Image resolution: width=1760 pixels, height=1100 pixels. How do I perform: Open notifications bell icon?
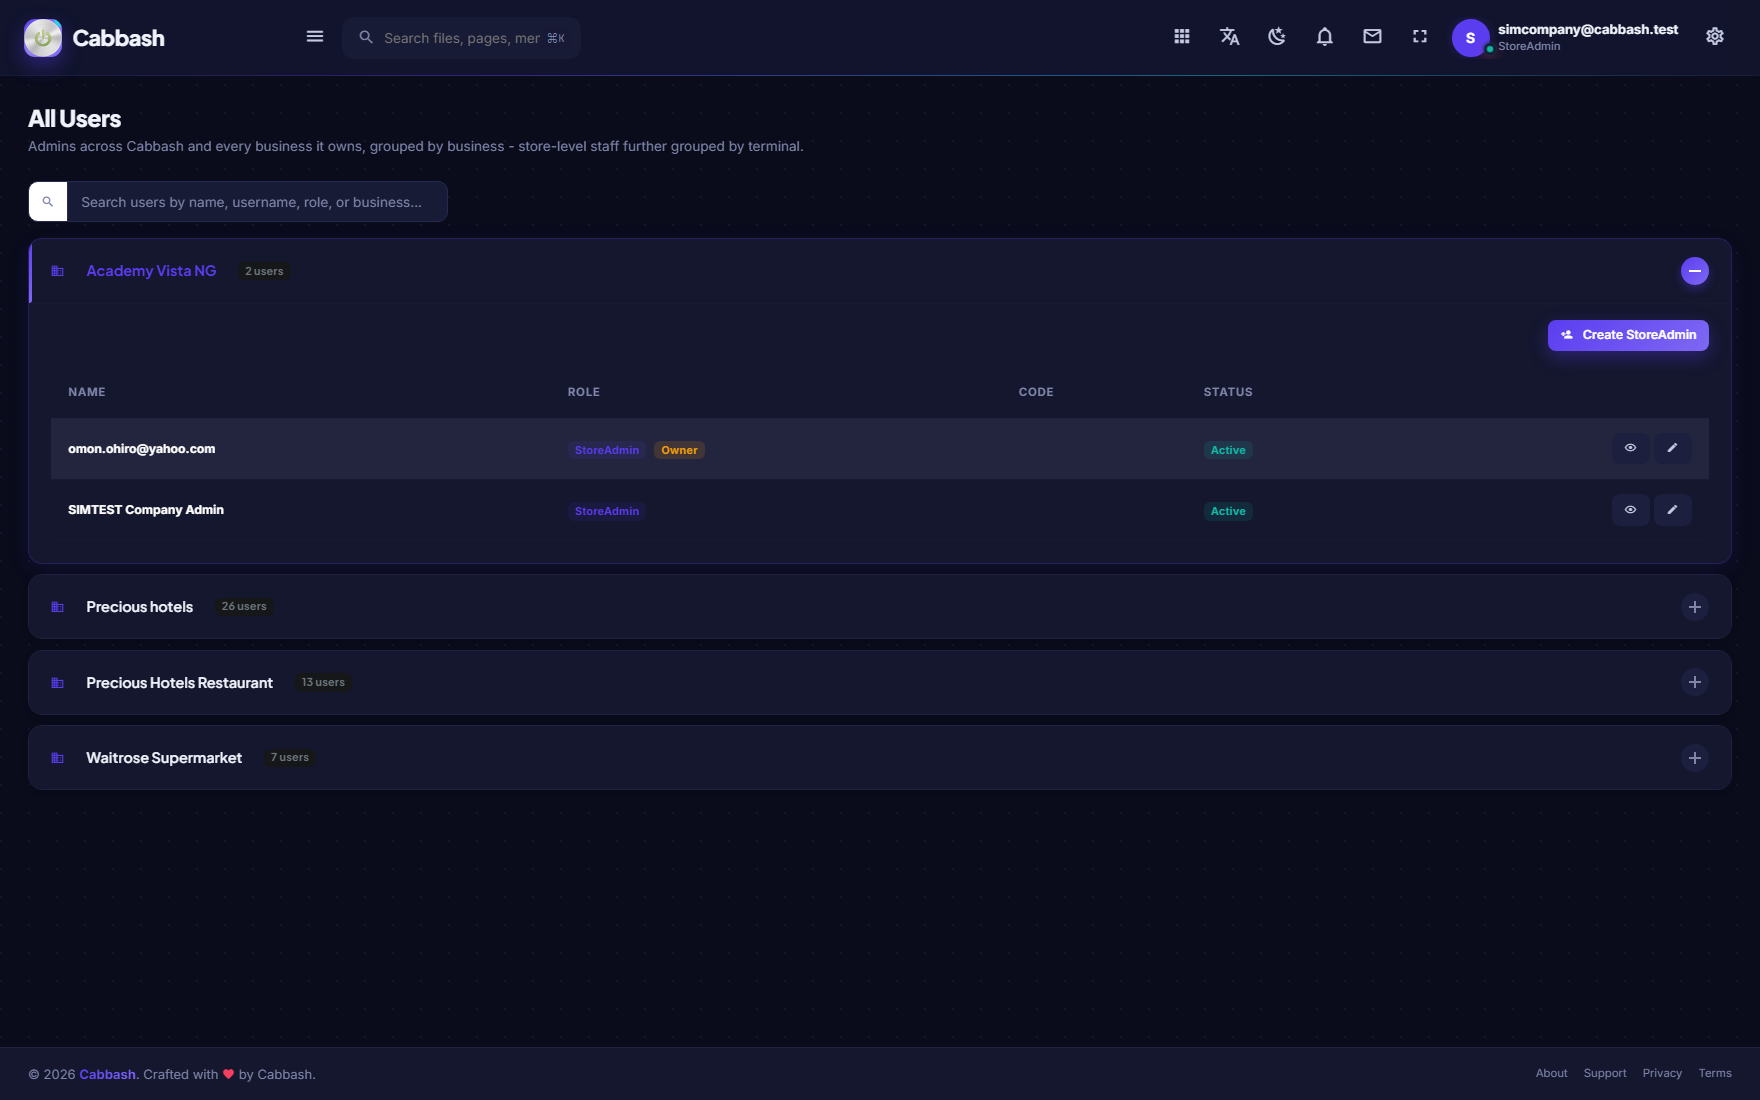point(1325,37)
